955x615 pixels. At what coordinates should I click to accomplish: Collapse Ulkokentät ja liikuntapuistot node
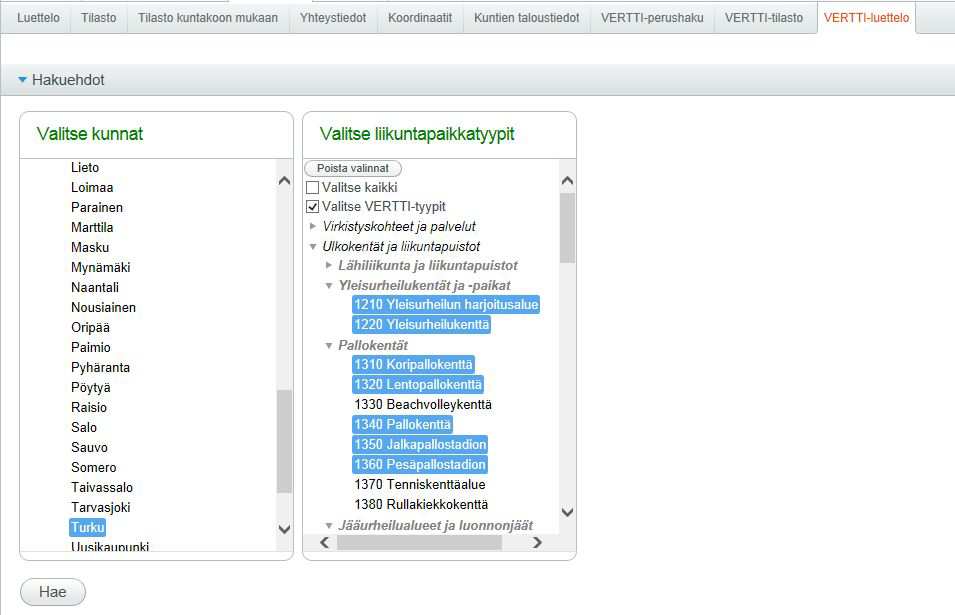pos(313,247)
